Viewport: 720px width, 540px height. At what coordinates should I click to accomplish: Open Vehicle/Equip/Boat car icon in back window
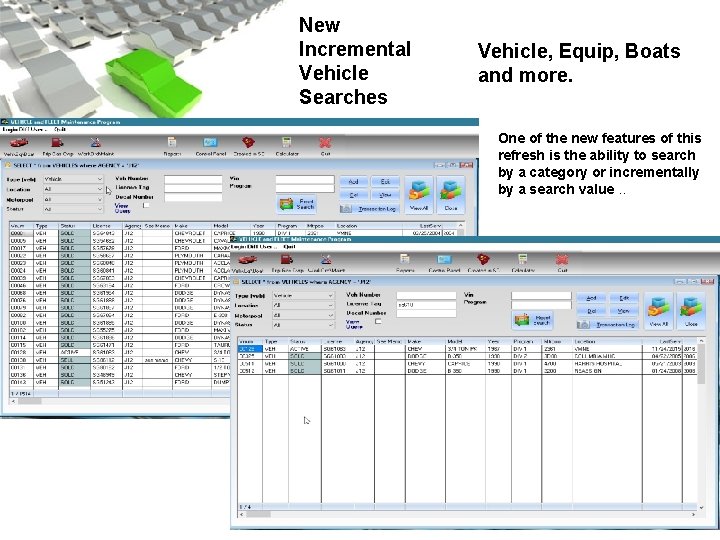tap(19, 143)
